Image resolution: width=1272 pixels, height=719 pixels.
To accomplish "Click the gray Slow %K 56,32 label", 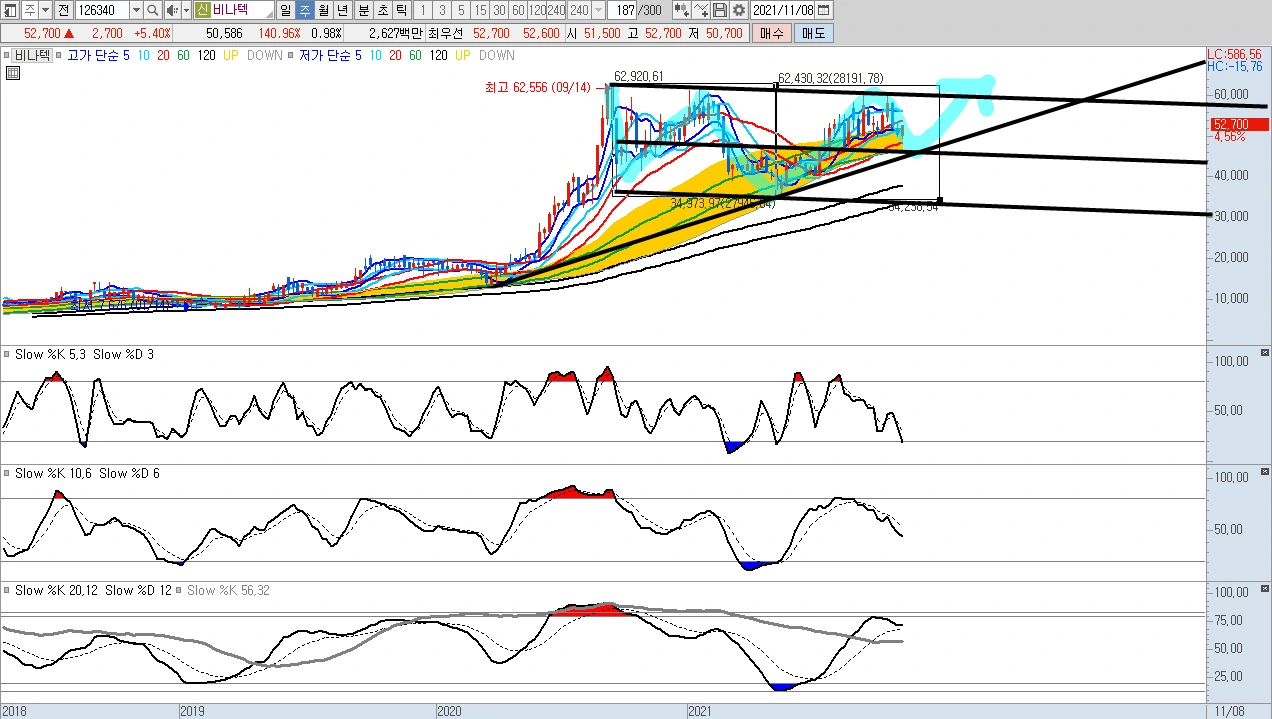I will point(228,591).
